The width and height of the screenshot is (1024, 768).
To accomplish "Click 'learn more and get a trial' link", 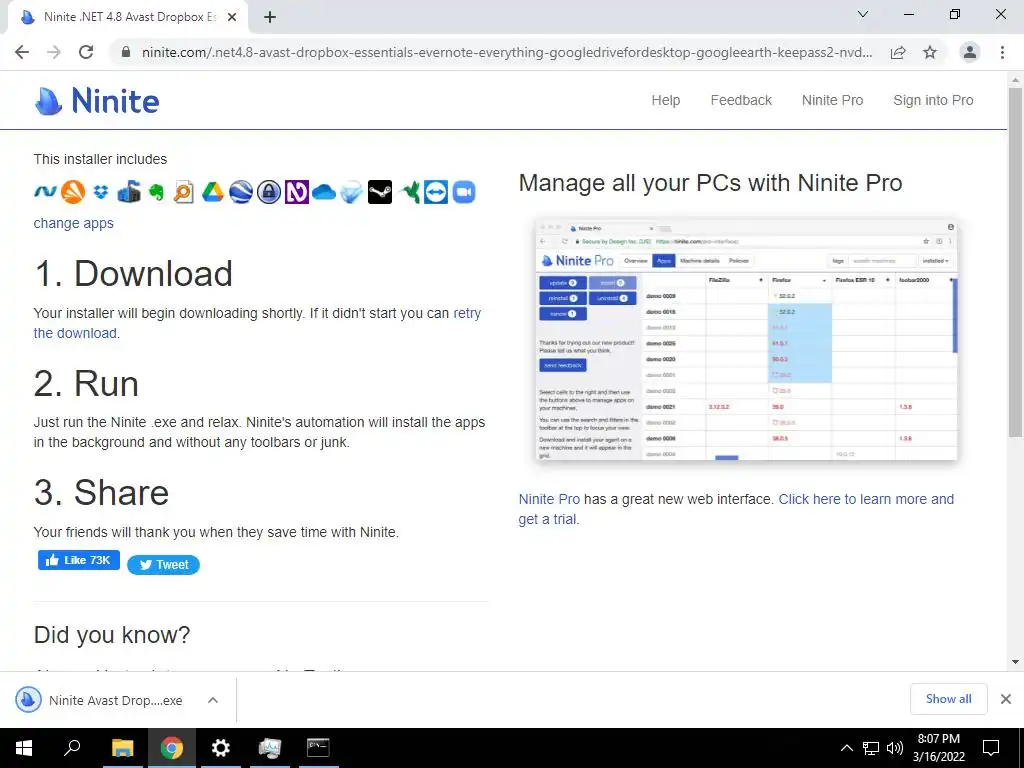I will [x=866, y=500].
